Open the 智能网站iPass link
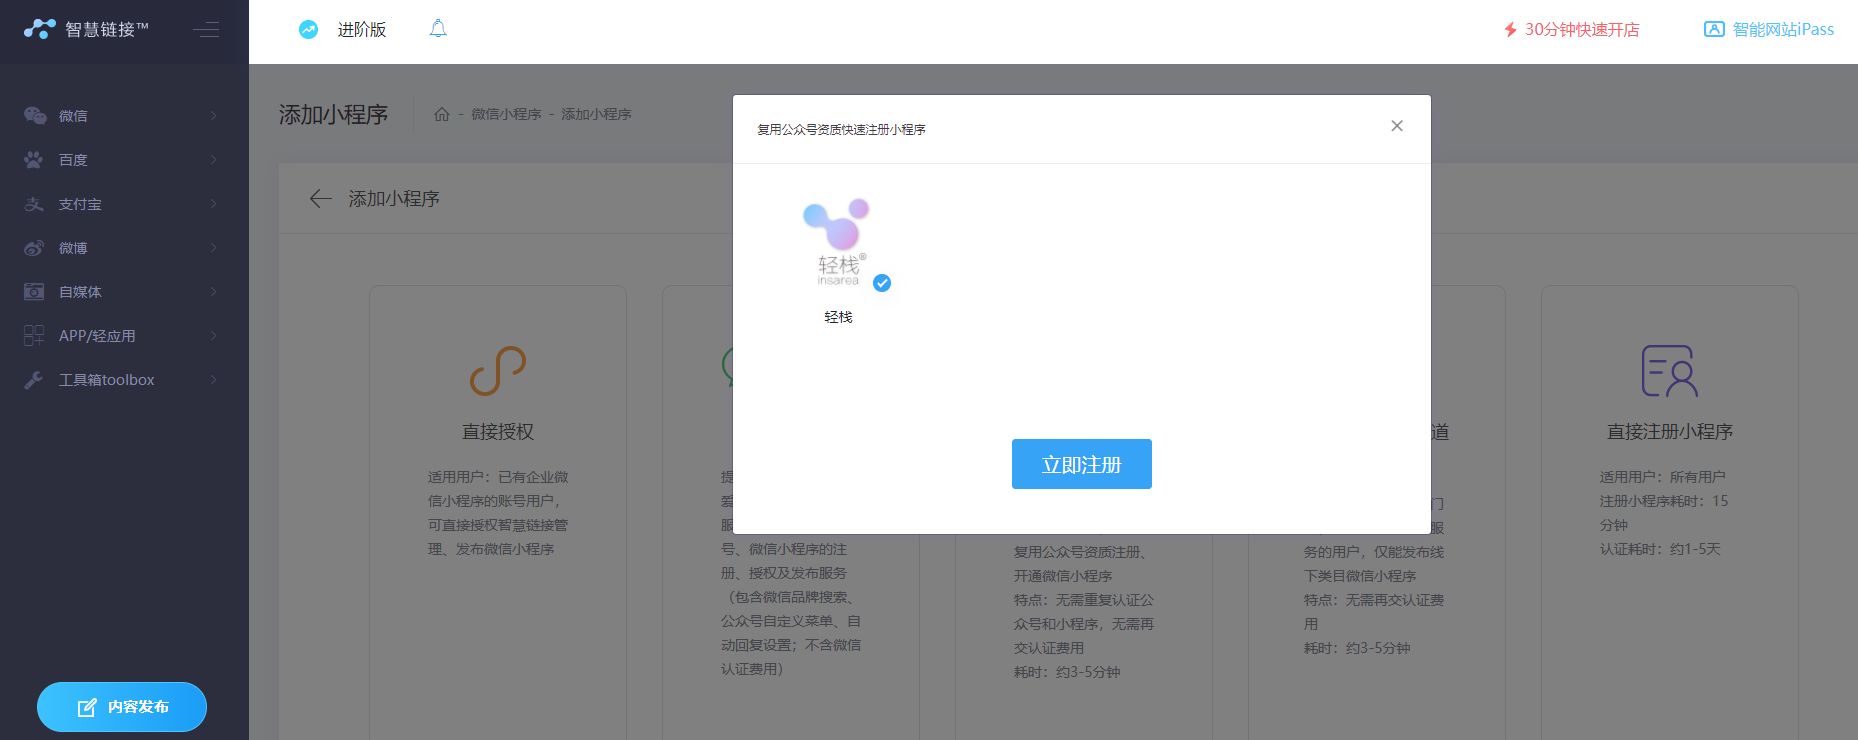This screenshot has width=1858, height=740. tap(1783, 30)
